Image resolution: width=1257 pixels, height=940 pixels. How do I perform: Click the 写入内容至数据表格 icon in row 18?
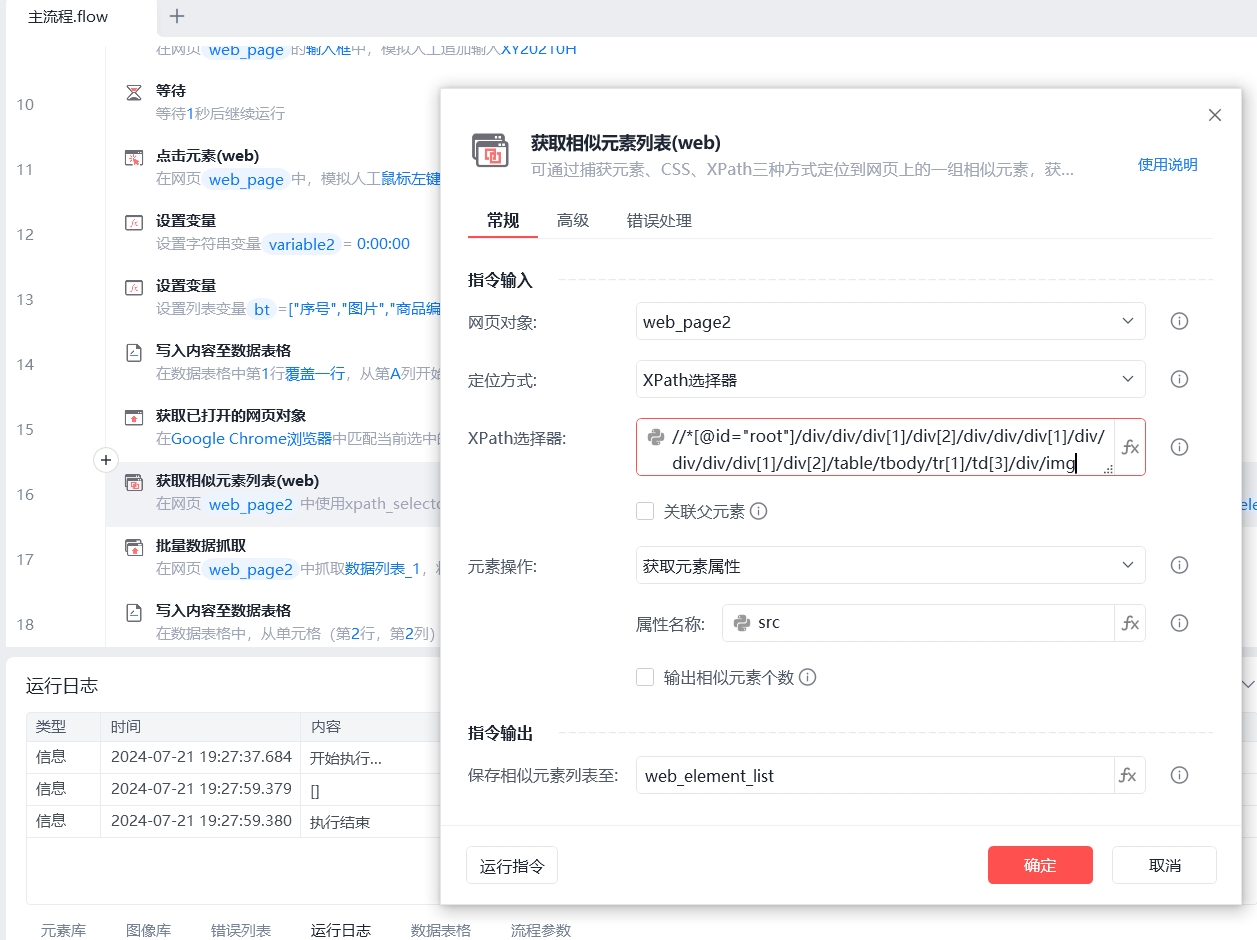(134, 612)
